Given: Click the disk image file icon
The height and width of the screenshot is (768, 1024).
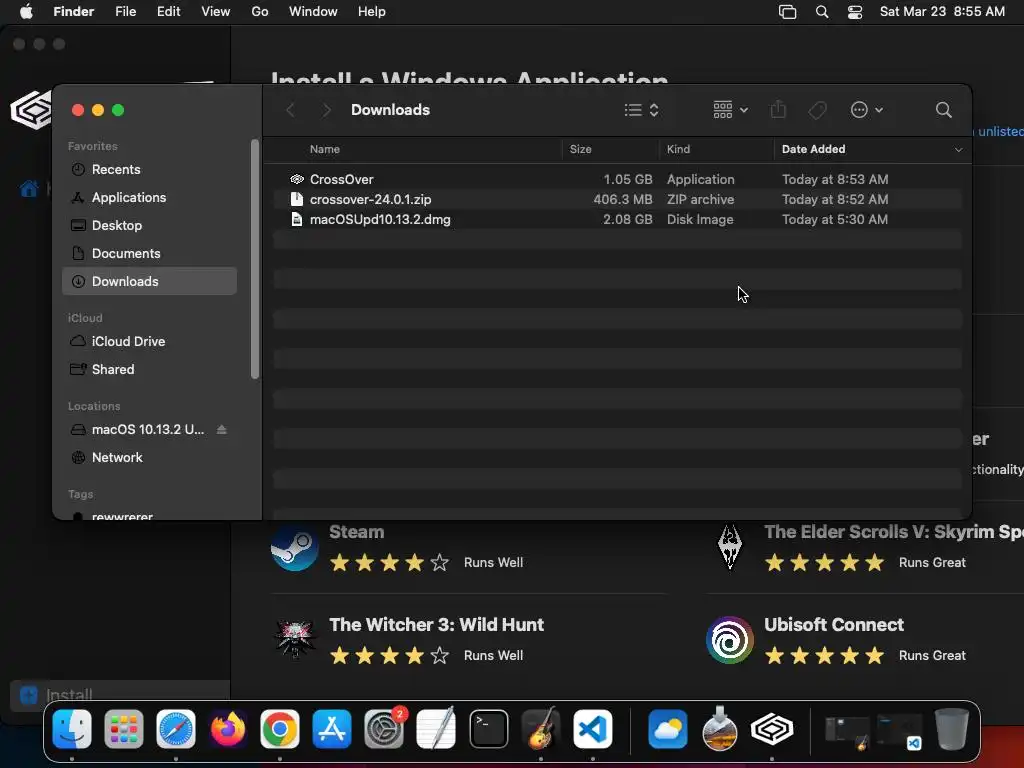Looking at the screenshot, I should click(296, 219).
